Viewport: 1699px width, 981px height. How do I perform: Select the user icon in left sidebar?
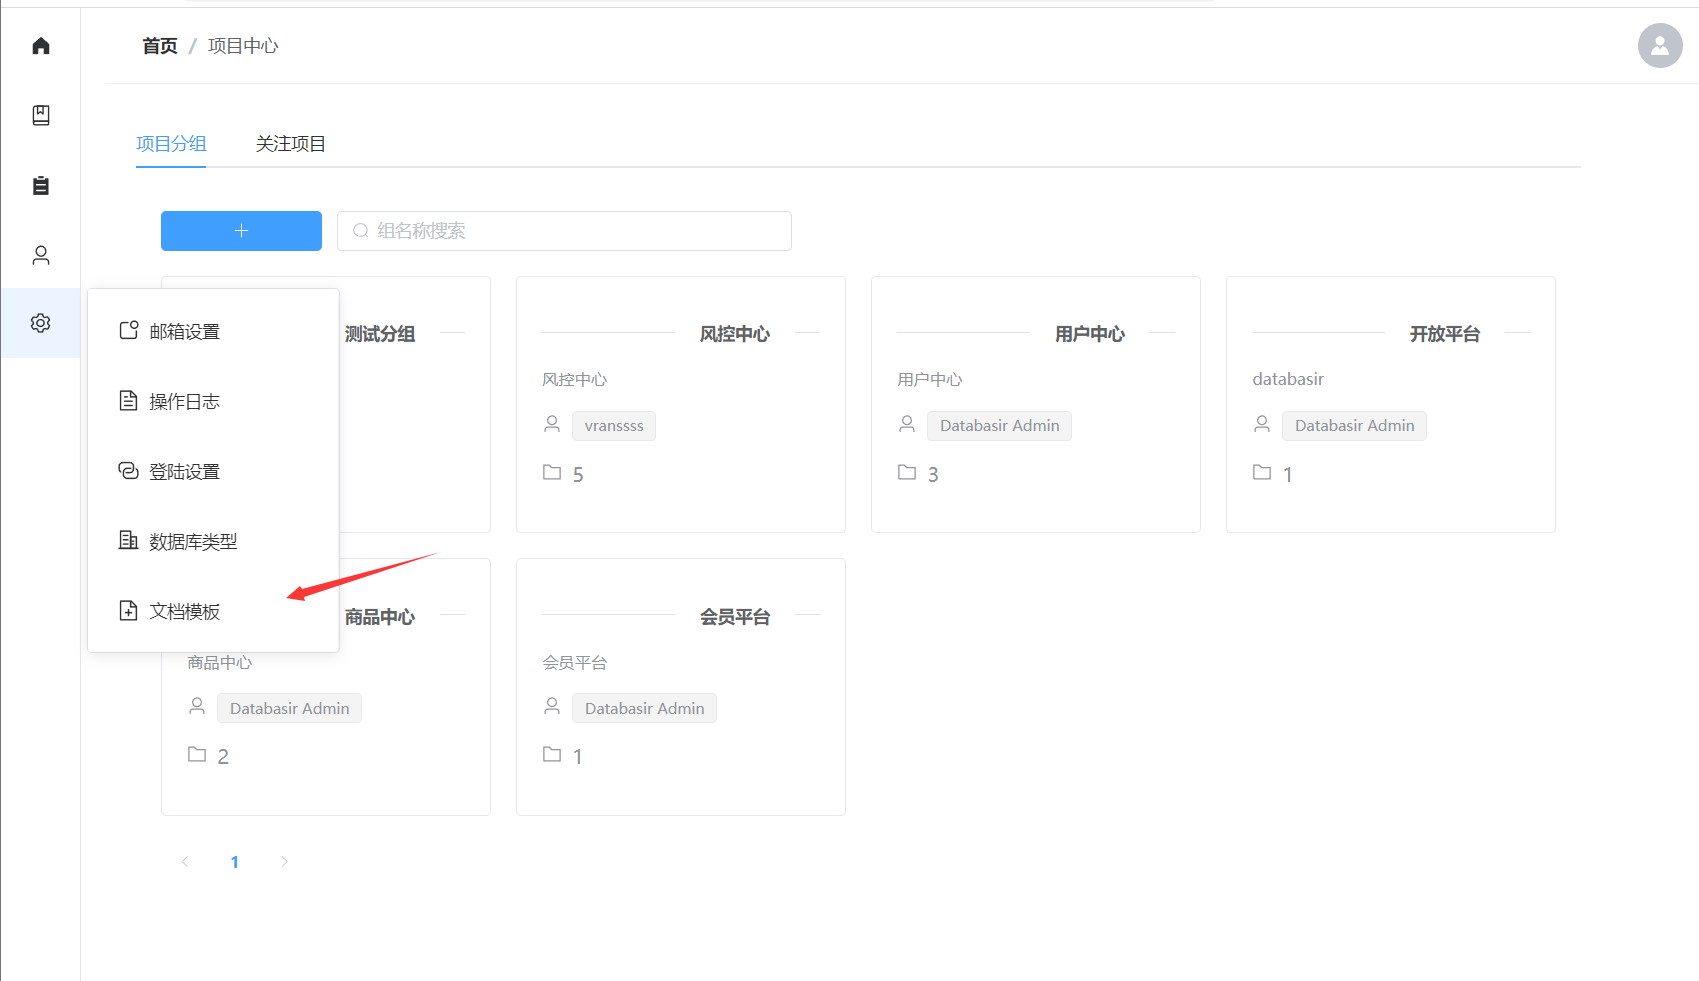[x=41, y=255]
